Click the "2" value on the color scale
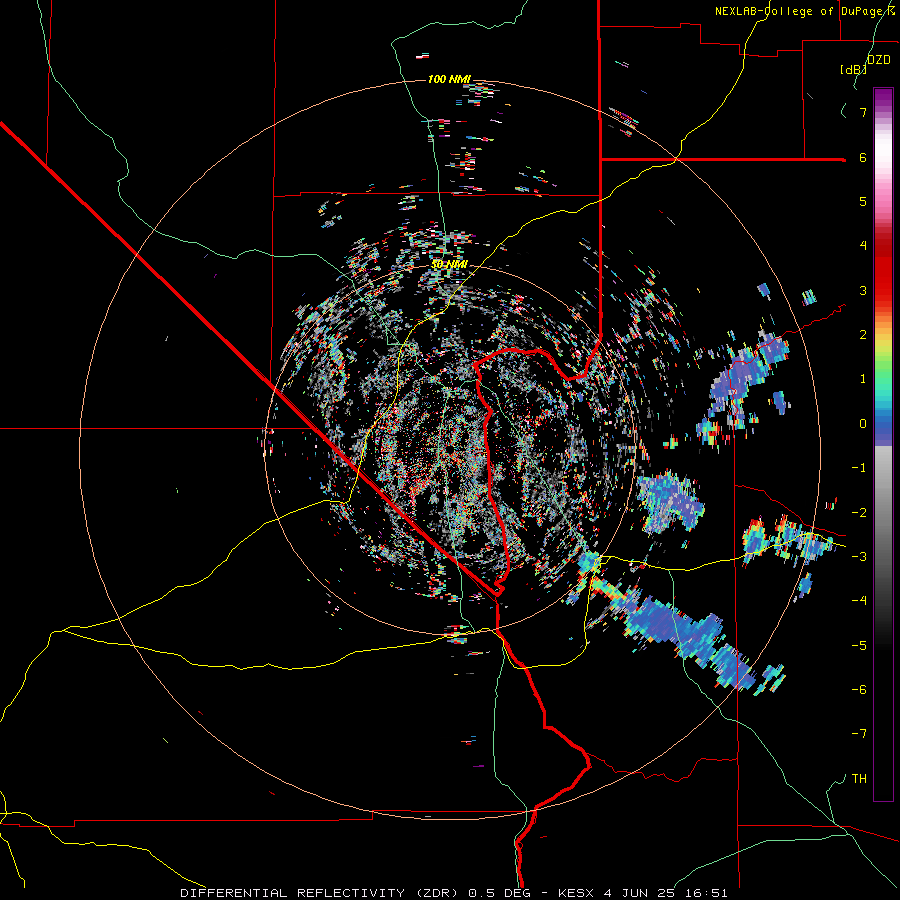Viewport: 900px width, 900px height. pyautogui.click(x=863, y=335)
